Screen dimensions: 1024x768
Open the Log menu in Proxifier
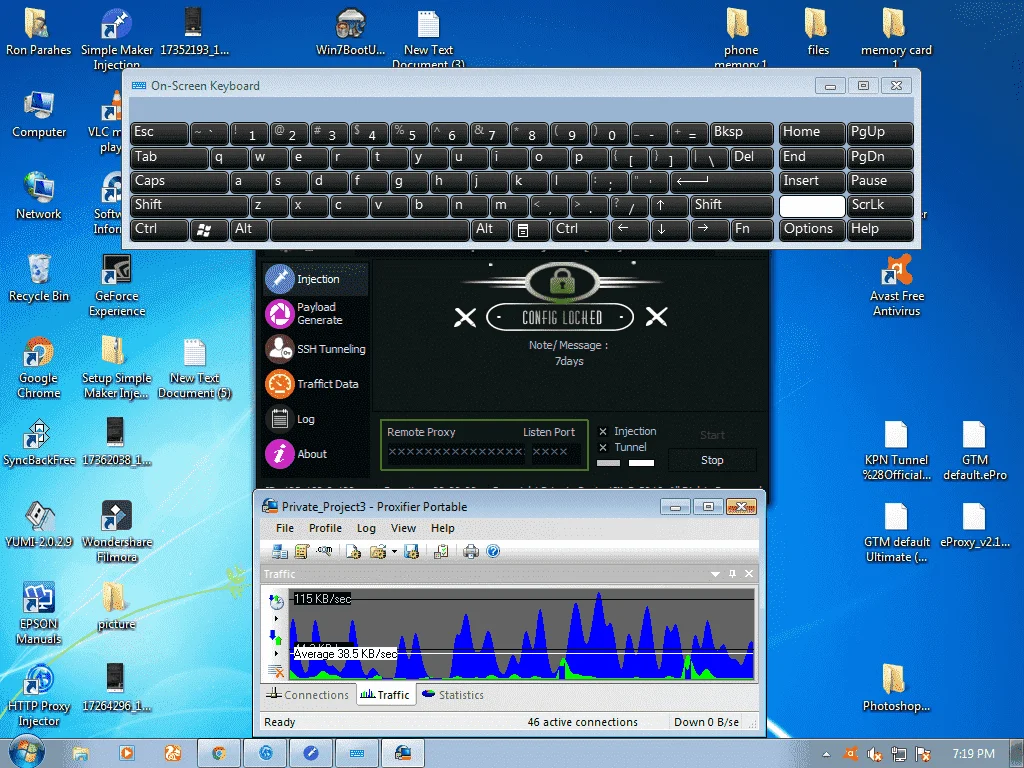(366, 528)
